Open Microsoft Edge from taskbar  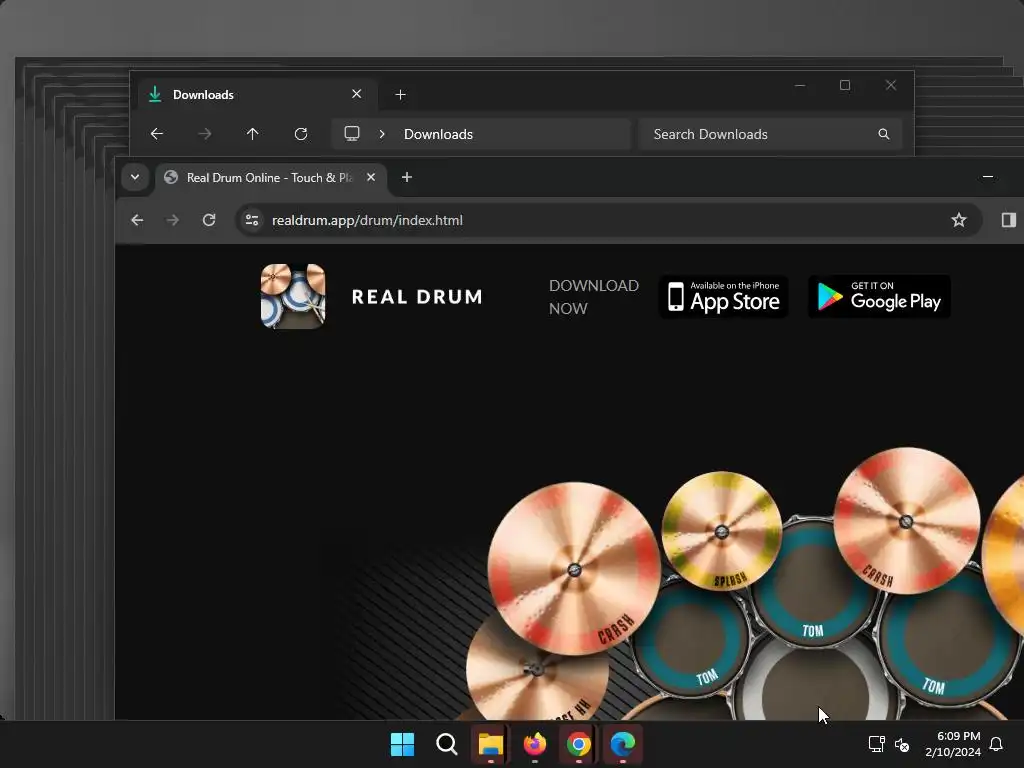click(x=622, y=744)
